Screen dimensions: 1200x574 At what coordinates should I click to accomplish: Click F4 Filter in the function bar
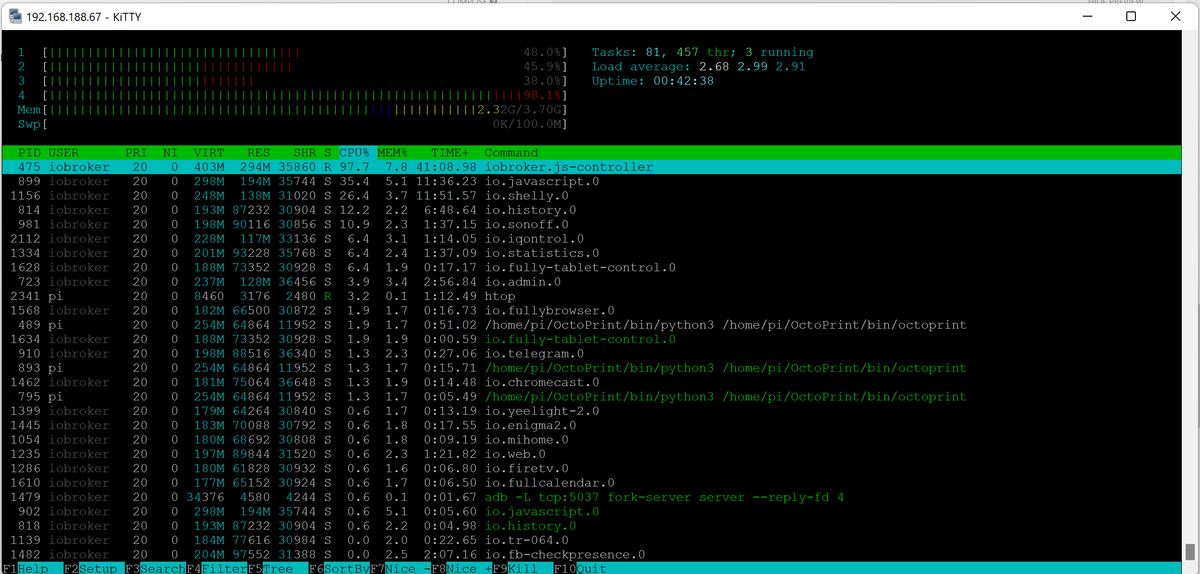(x=217, y=568)
